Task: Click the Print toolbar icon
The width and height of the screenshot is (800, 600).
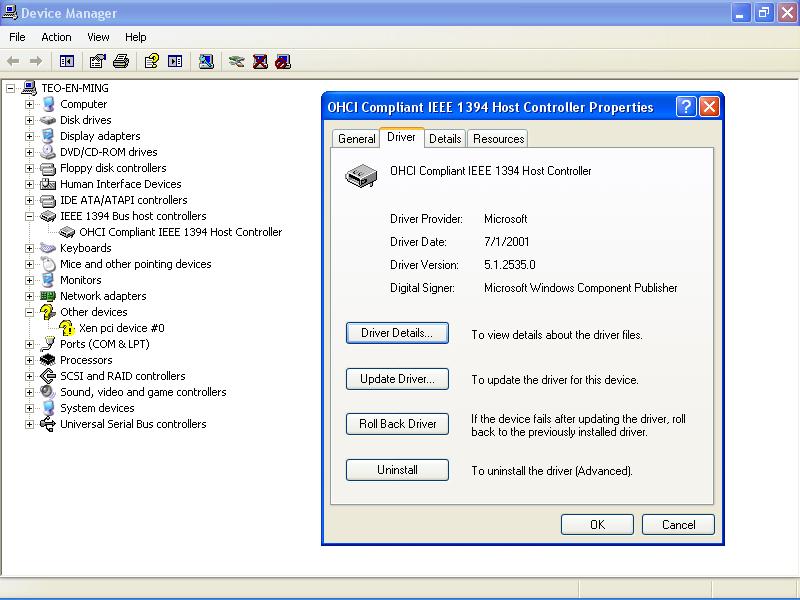Action: click(x=121, y=61)
